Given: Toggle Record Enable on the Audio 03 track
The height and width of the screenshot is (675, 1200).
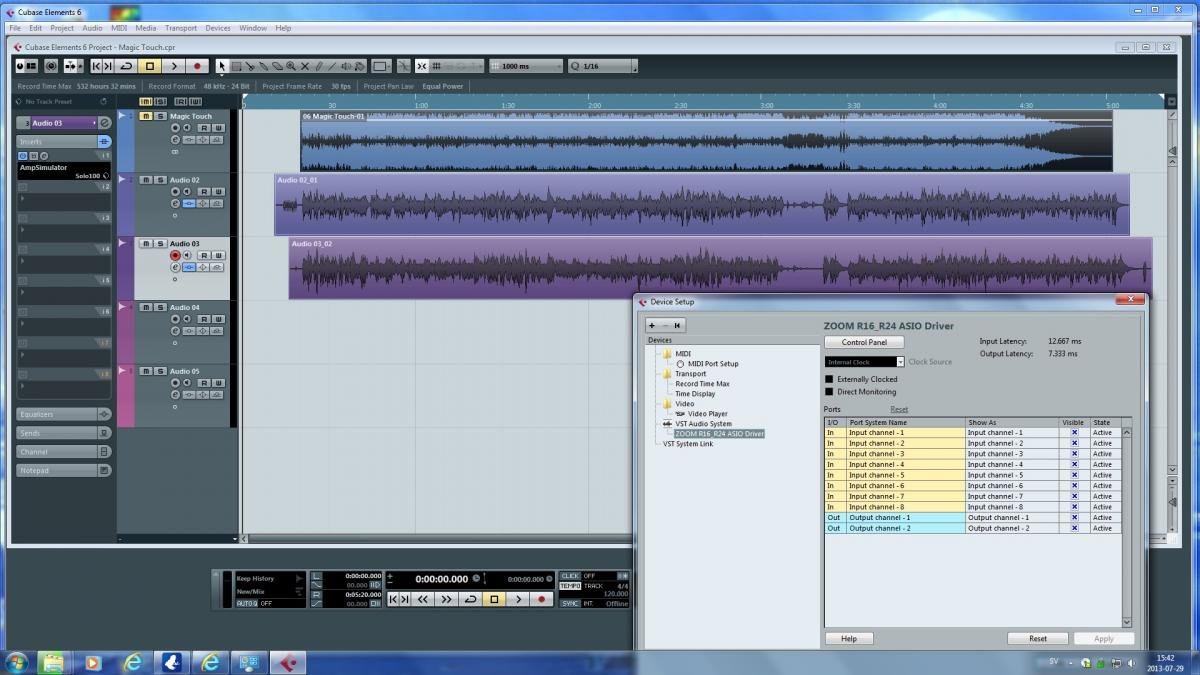Looking at the screenshot, I should click(175, 256).
